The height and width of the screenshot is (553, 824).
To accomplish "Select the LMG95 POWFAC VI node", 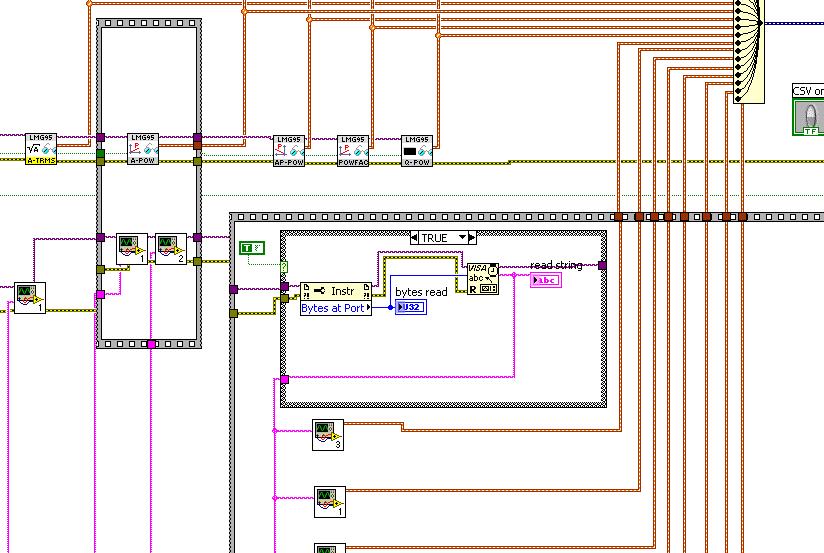I will (353, 151).
